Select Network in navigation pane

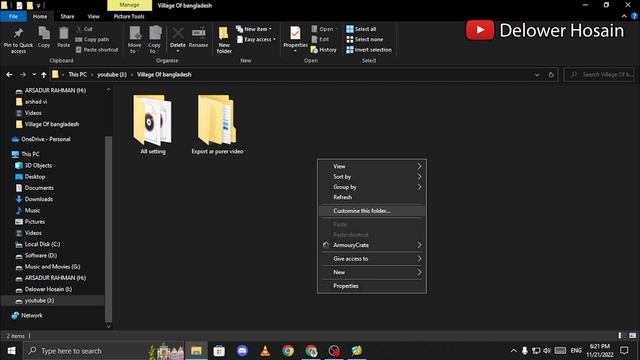pyautogui.click(x=27, y=316)
